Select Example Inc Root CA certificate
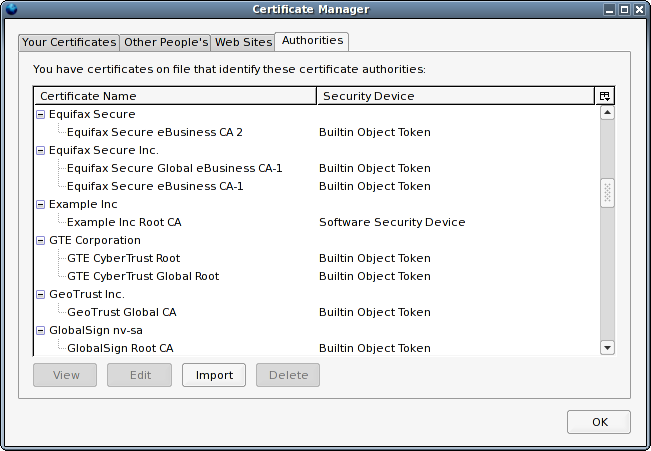 point(124,222)
